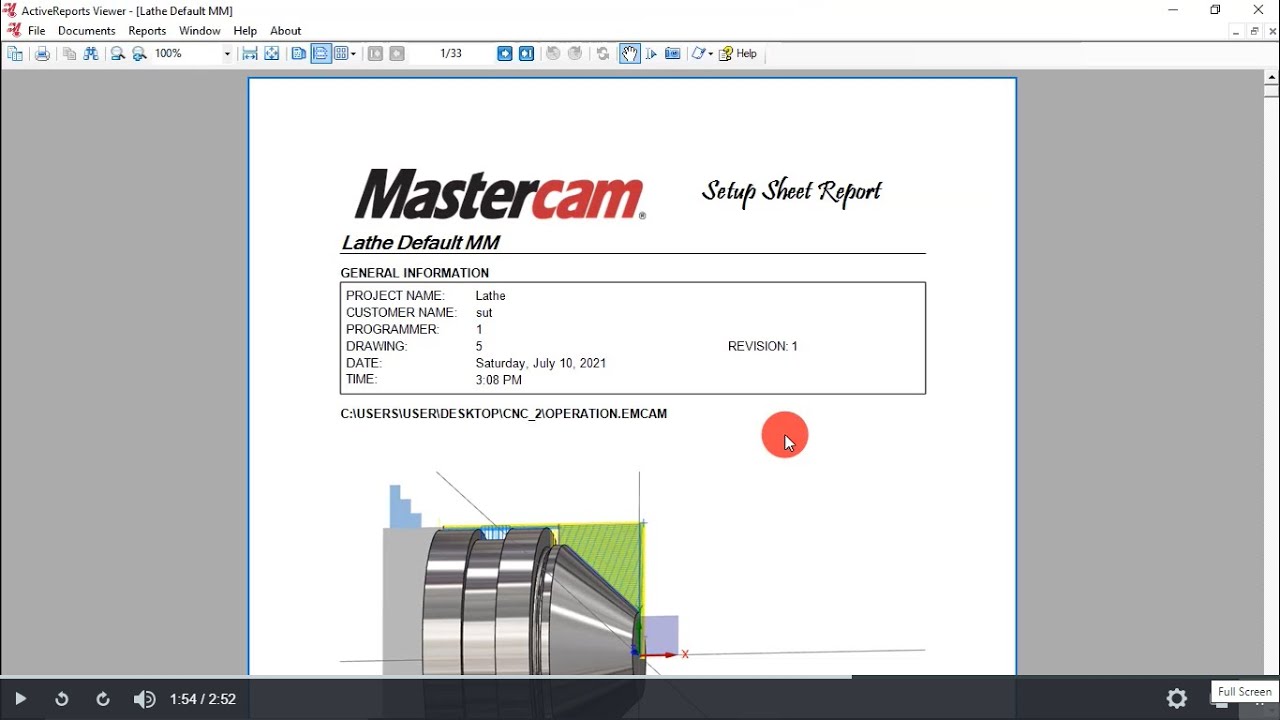Click the customer name value 'sut'

tap(484, 313)
